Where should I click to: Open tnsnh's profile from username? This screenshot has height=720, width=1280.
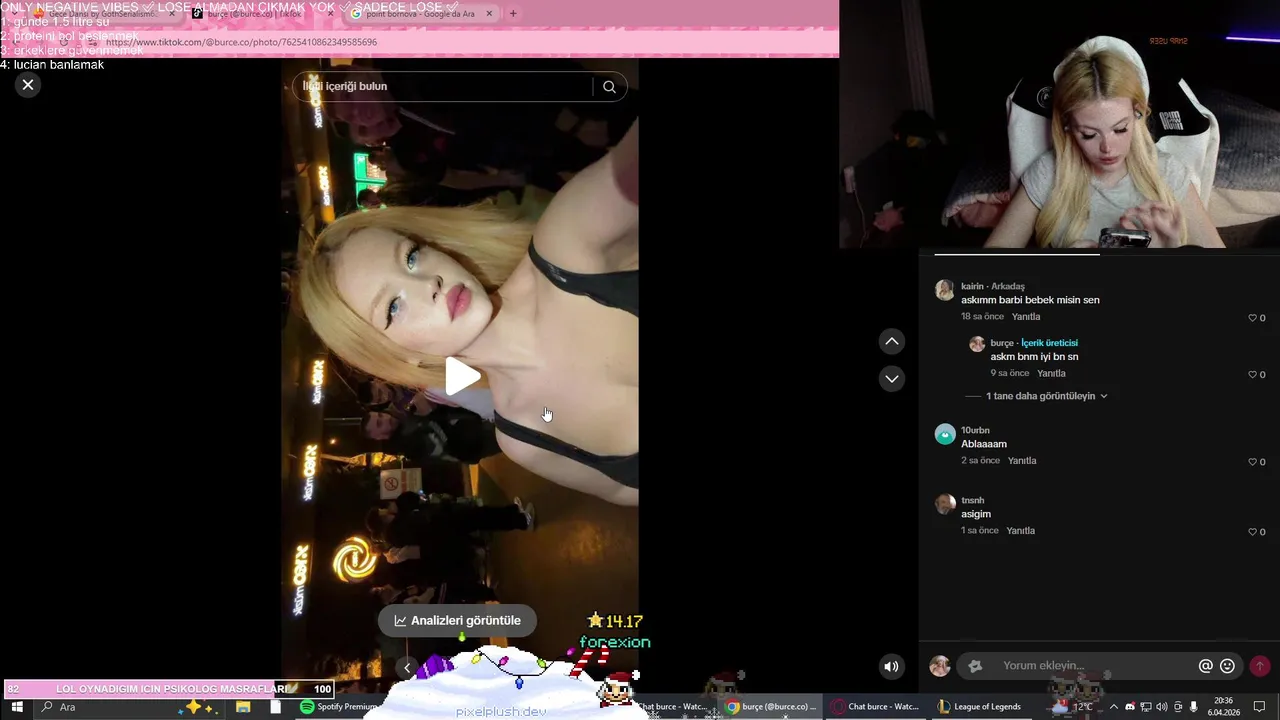point(972,500)
